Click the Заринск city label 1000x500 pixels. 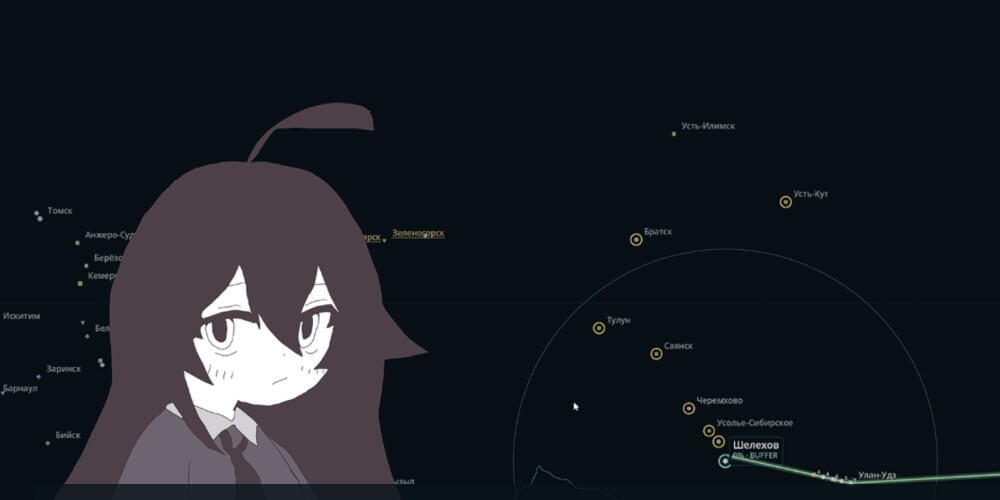[63, 369]
